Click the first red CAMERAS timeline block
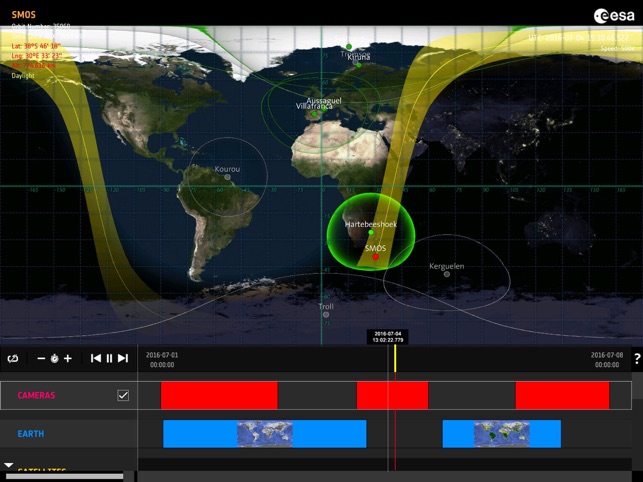 click(x=219, y=395)
